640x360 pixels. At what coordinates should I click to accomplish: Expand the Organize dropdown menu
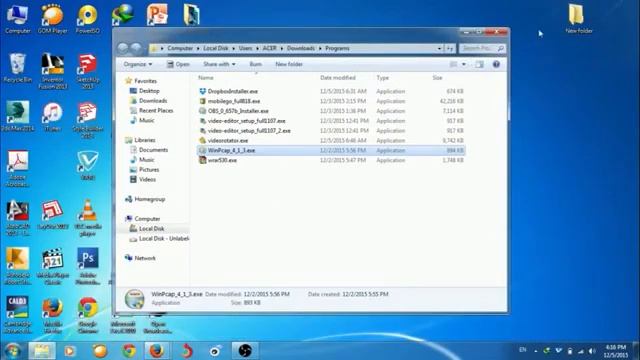(138, 64)
